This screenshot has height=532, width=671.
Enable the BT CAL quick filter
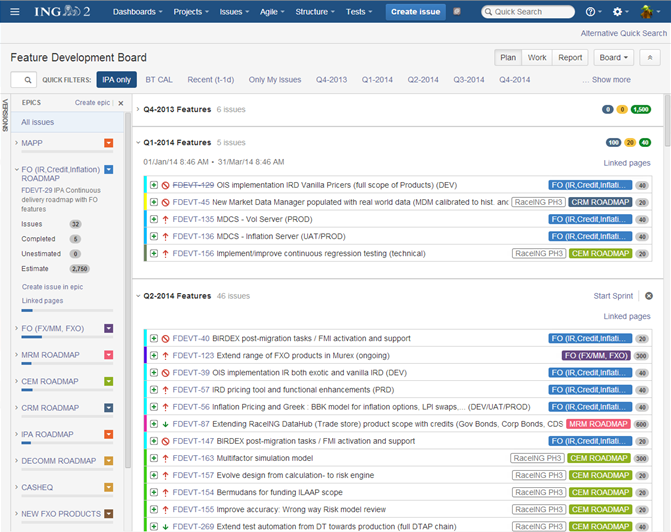point(159,80)
